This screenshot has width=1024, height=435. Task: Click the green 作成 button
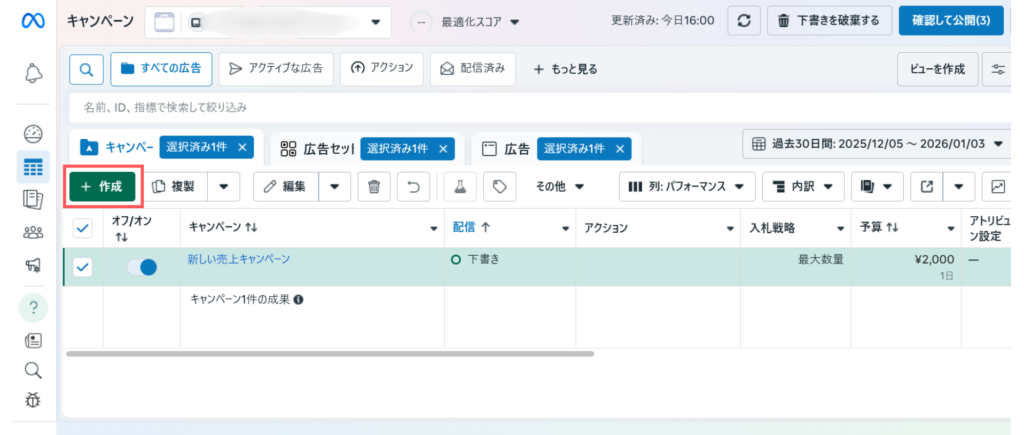click(102, 186)
